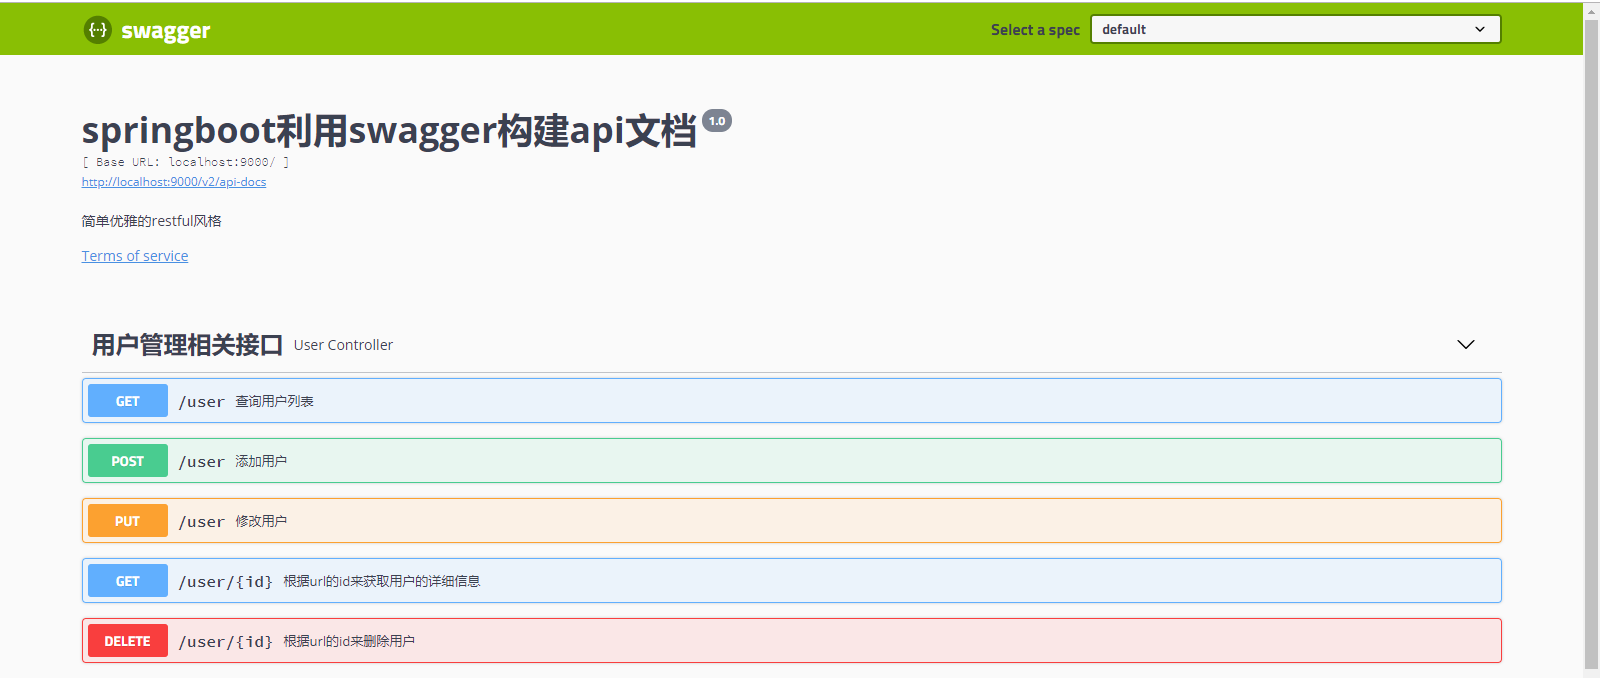This screenshot has width=1600, height=678.
Task: Click the GET badge for /user/{id}
Action: pyautogui.click(x=128, y=581)
